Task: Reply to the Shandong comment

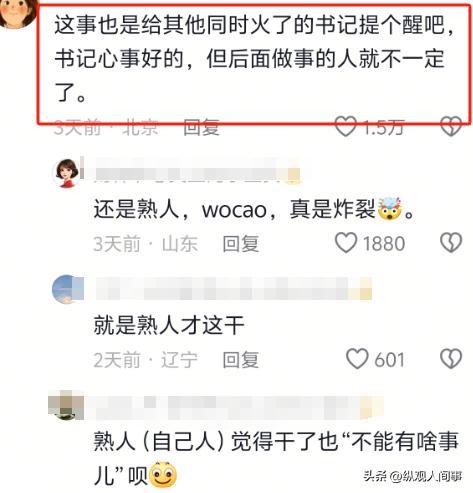Action: point(240,244)
